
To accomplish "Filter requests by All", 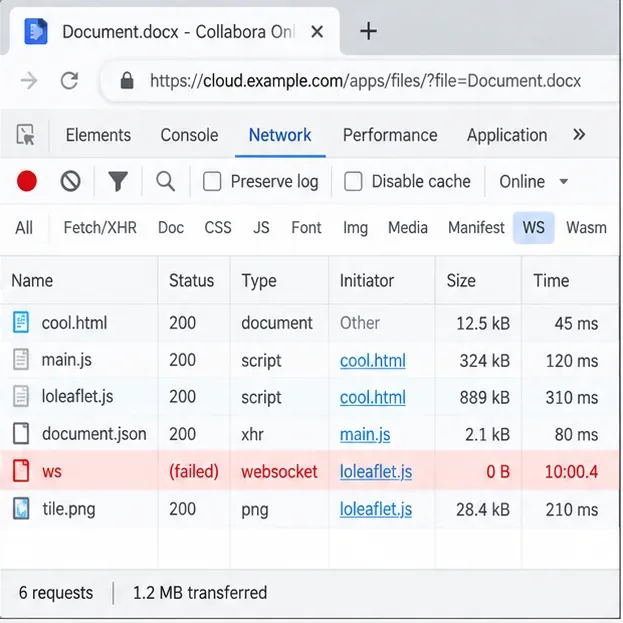I will point(24,228).
